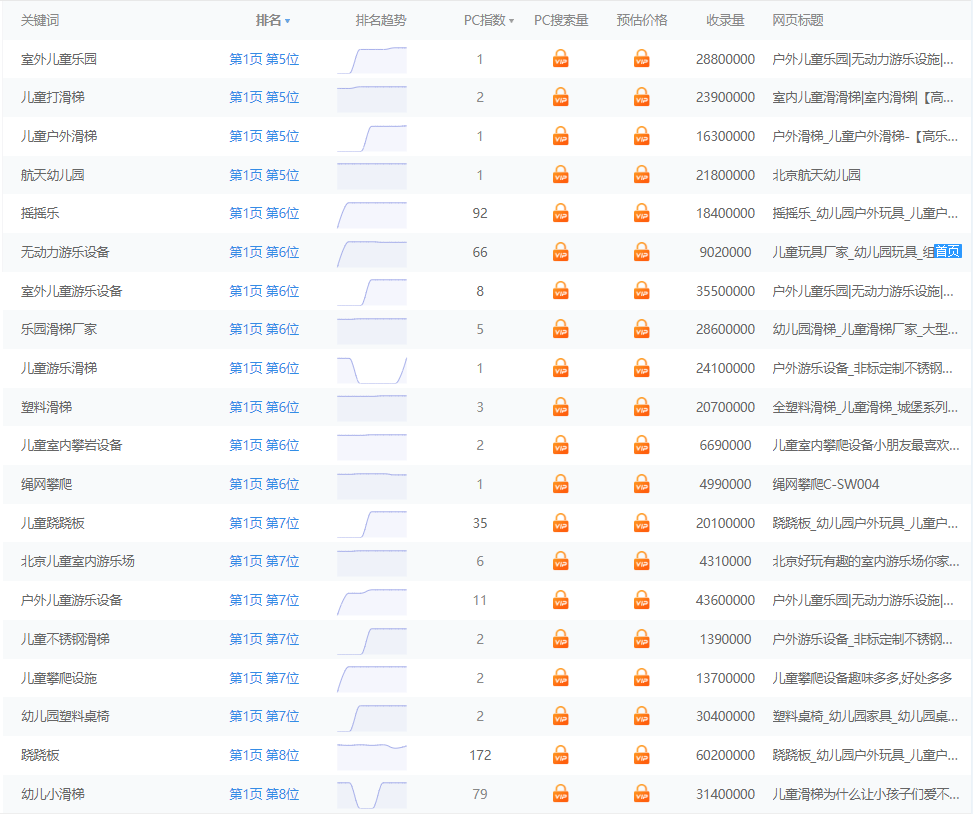Click page title 北京航天幼儿园
973x814 pixels.
[x=816, y=175]
